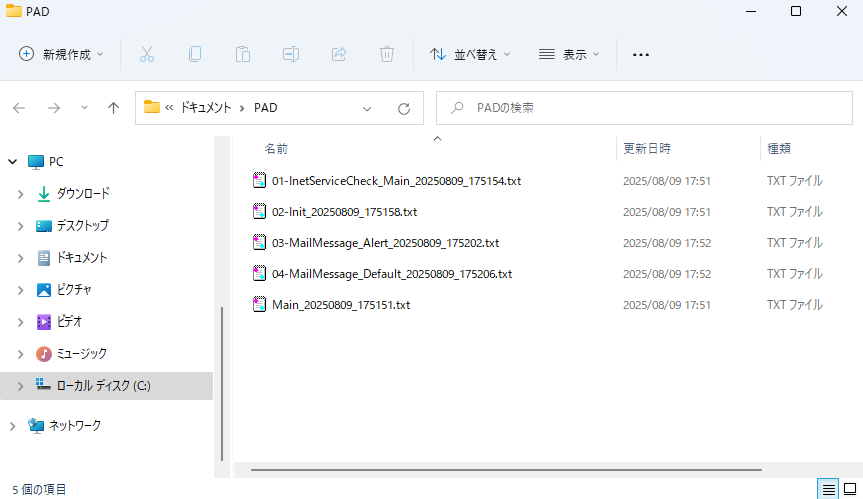
Task: Click the Delete trash can icon
Action: point(387,54)
